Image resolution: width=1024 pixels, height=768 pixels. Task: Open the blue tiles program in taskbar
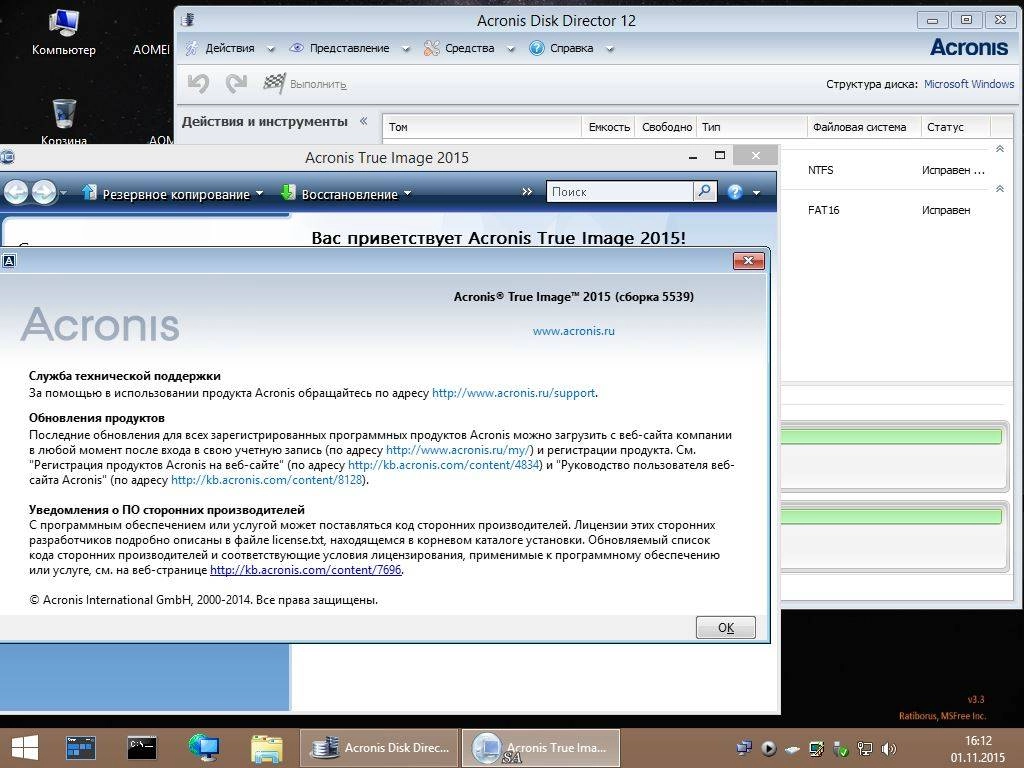tap(81, 748)
